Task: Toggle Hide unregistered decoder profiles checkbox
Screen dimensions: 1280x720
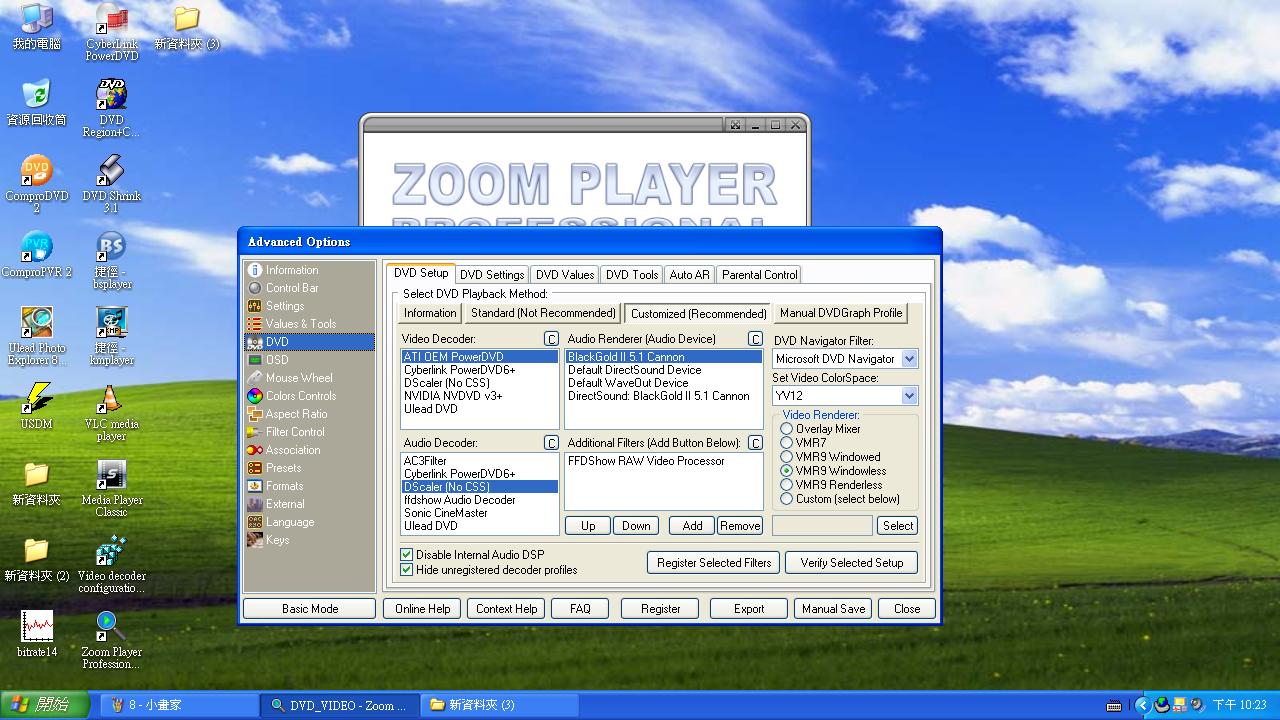Action: [407, 570]
